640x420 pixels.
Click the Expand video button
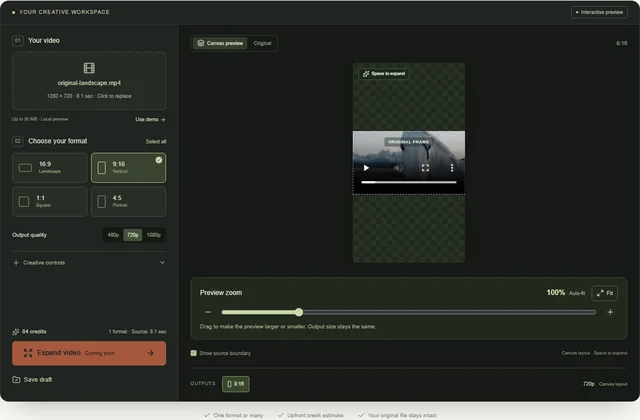coord(89,353)
